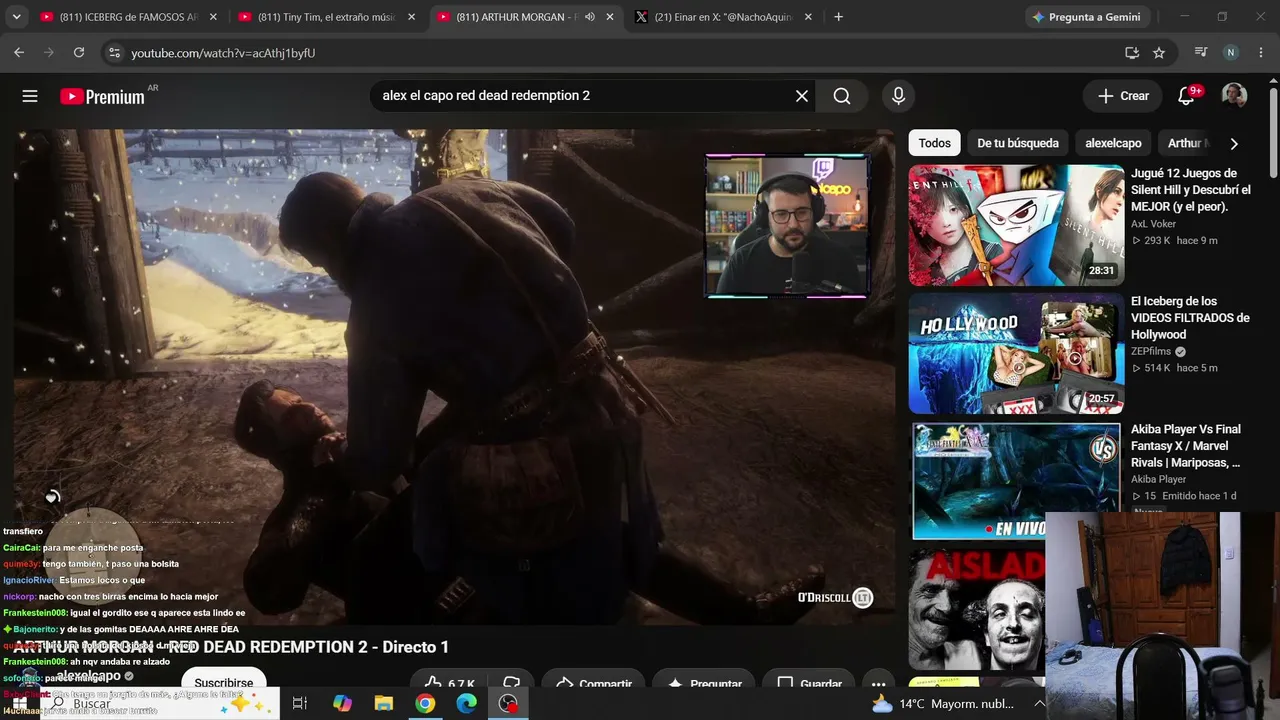Select the De tu búsqueda chip
The width and height of the screenshot is (1280, 720).
pyautogui.click(x=1018, y=143)
